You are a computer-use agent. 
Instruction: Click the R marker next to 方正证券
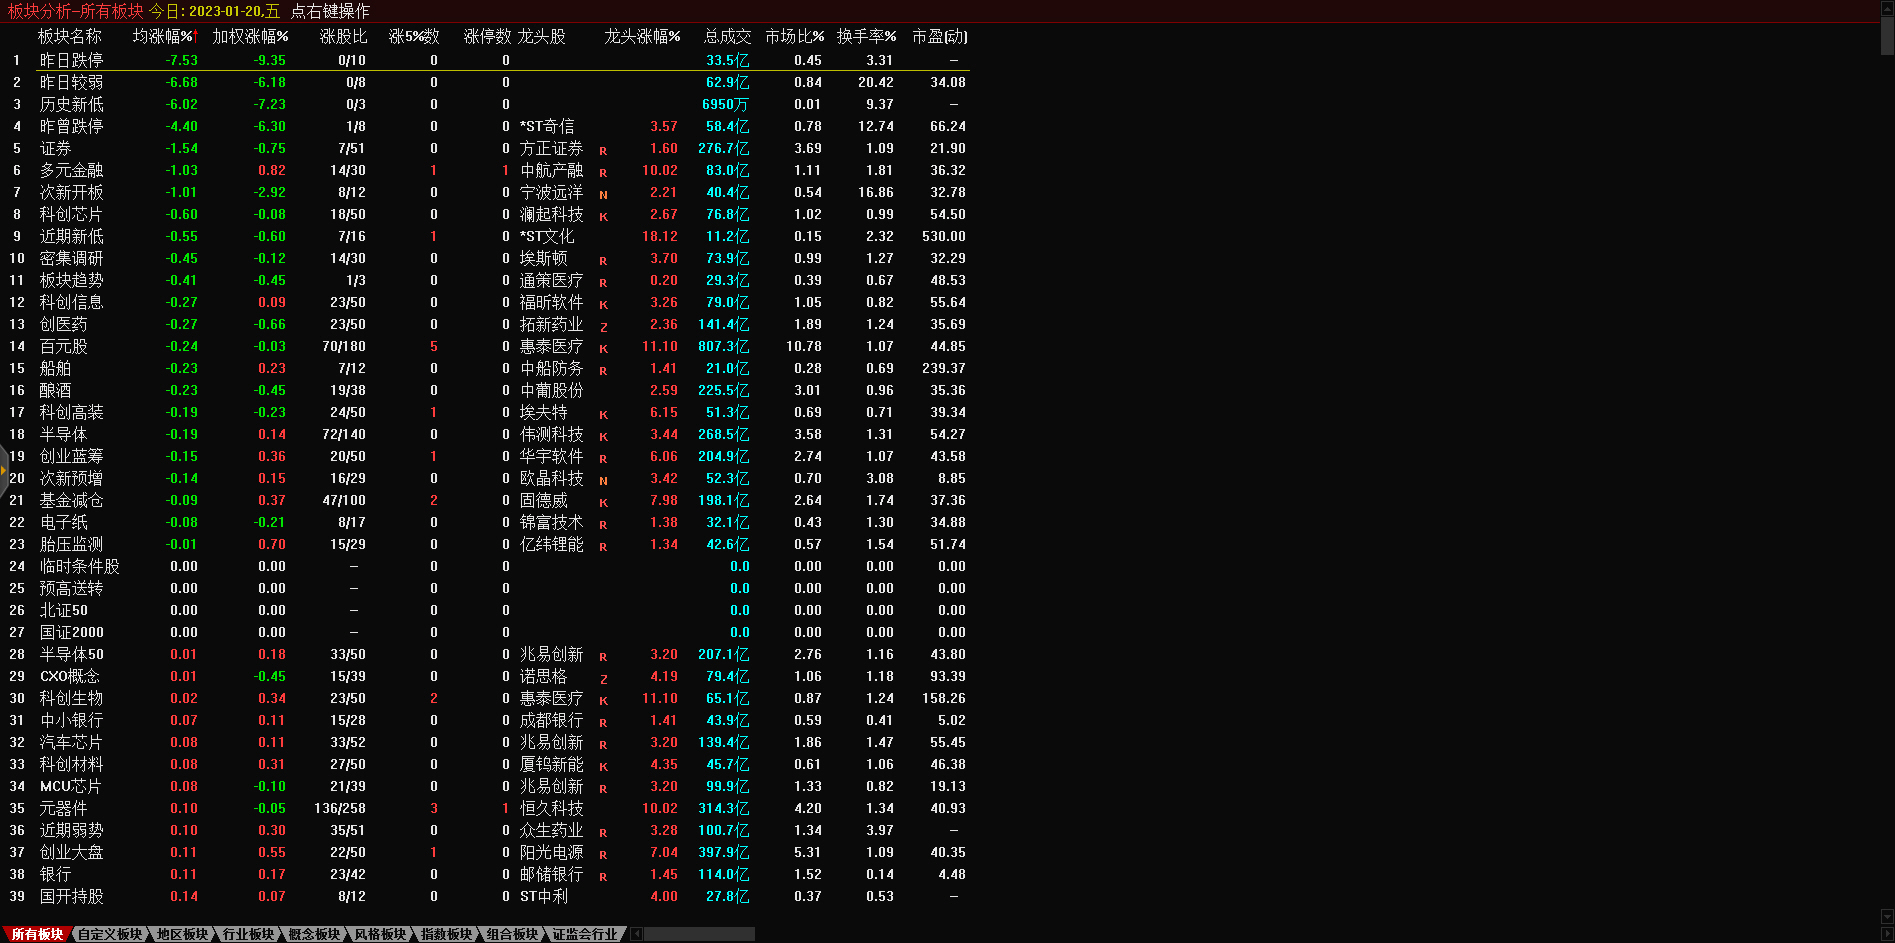pyautogui.click(x=603, y=151)
